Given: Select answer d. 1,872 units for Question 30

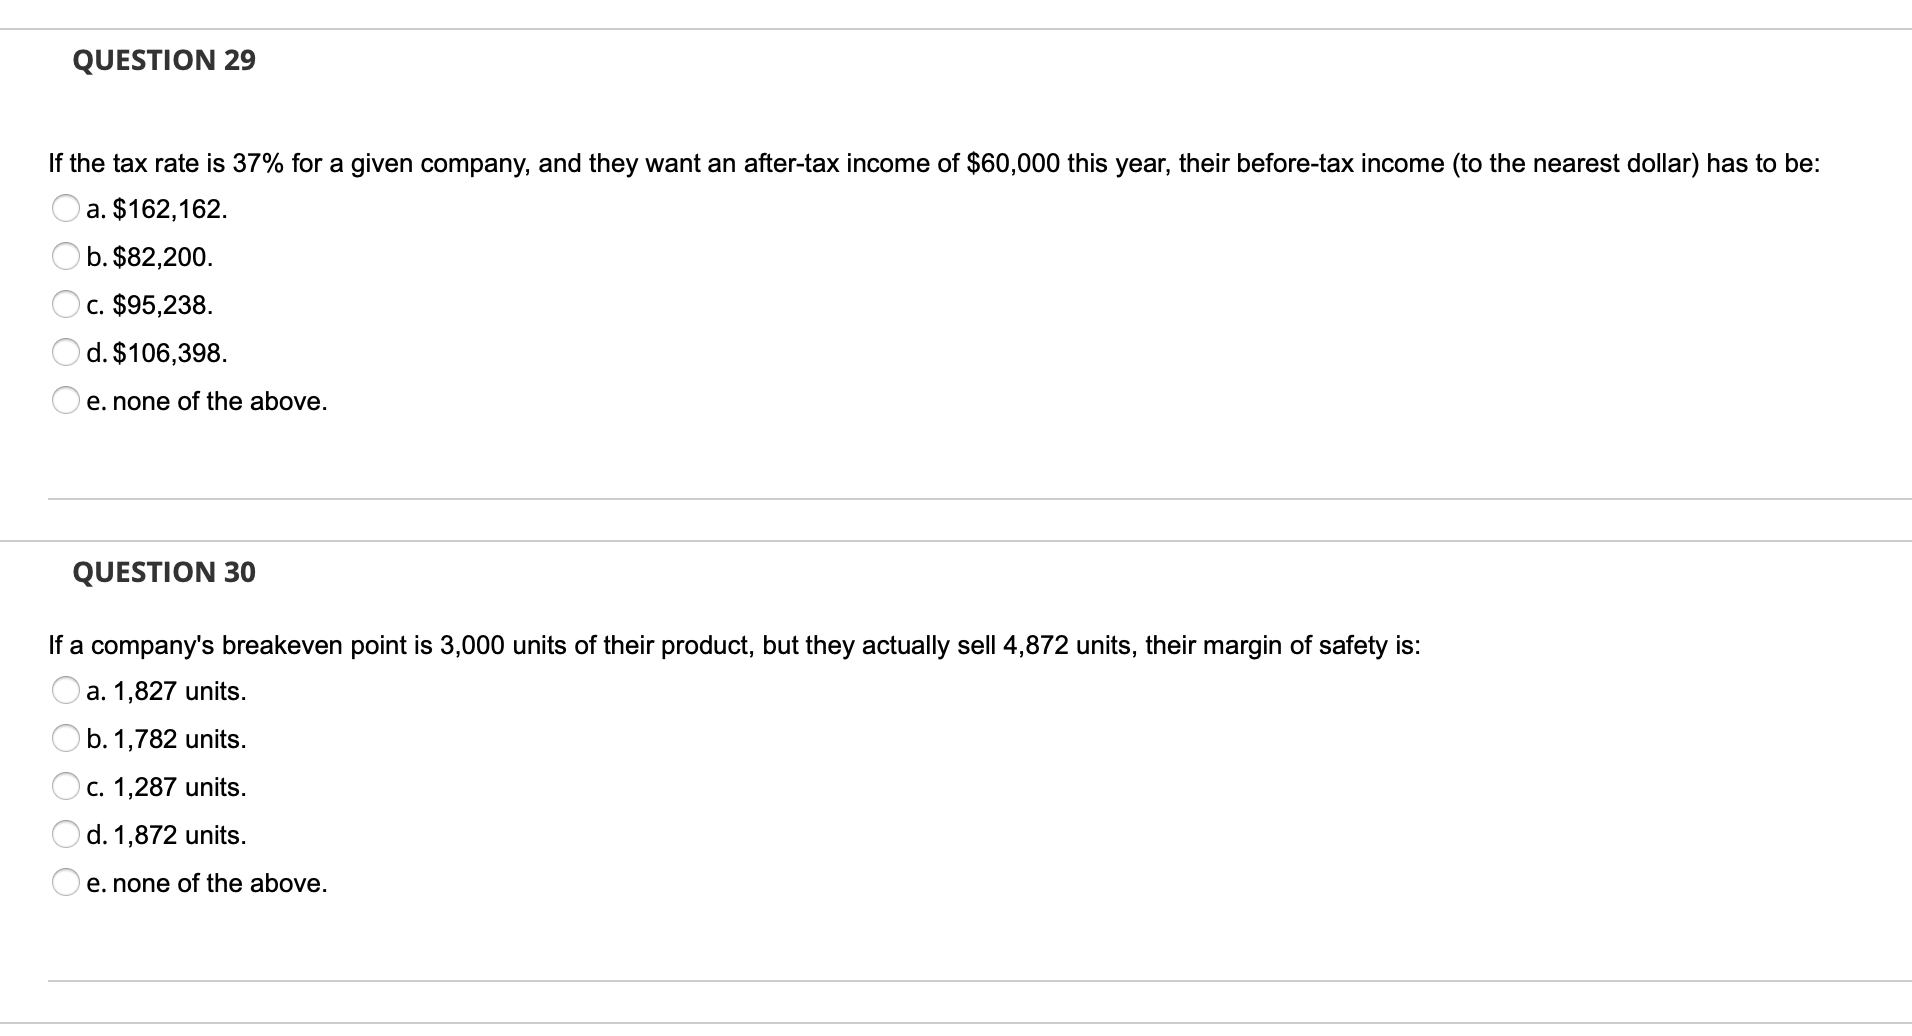Looking at the screenshot, I should click(65, 833).
